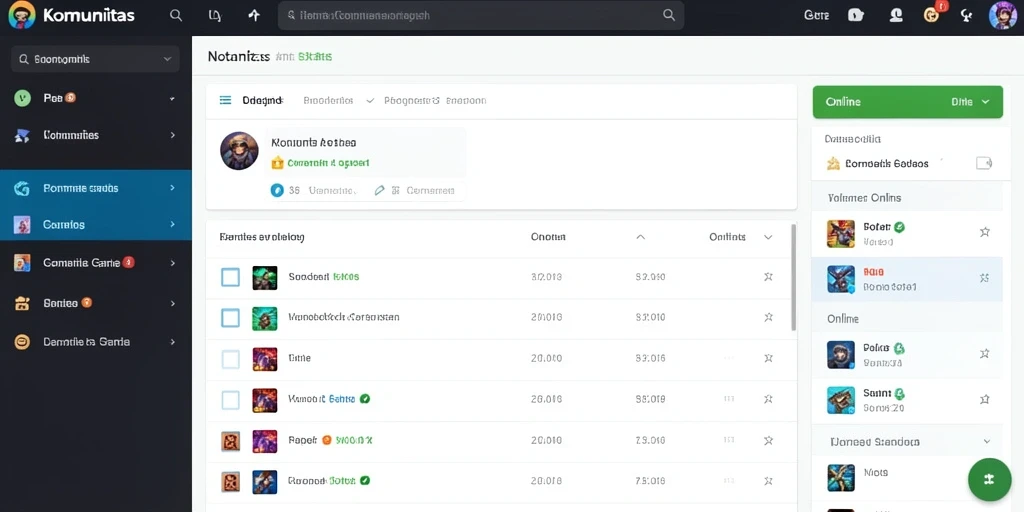Open notifications icon with red badge
Image resolution: width=1024 pixels, height=512 pixels.
[933, 14]
